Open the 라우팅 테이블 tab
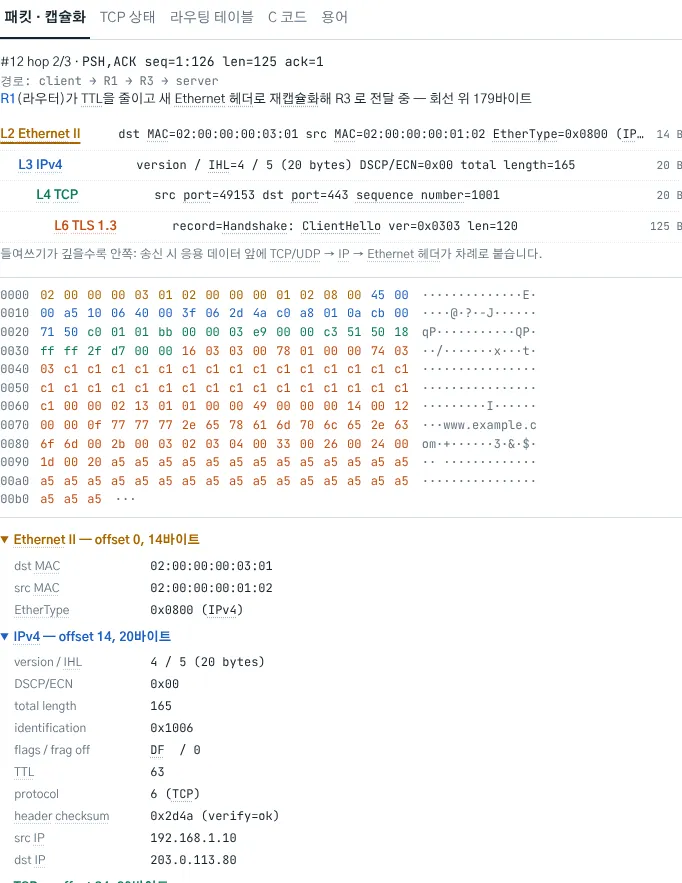Screen dimensions: 682x883 point(212,17)
